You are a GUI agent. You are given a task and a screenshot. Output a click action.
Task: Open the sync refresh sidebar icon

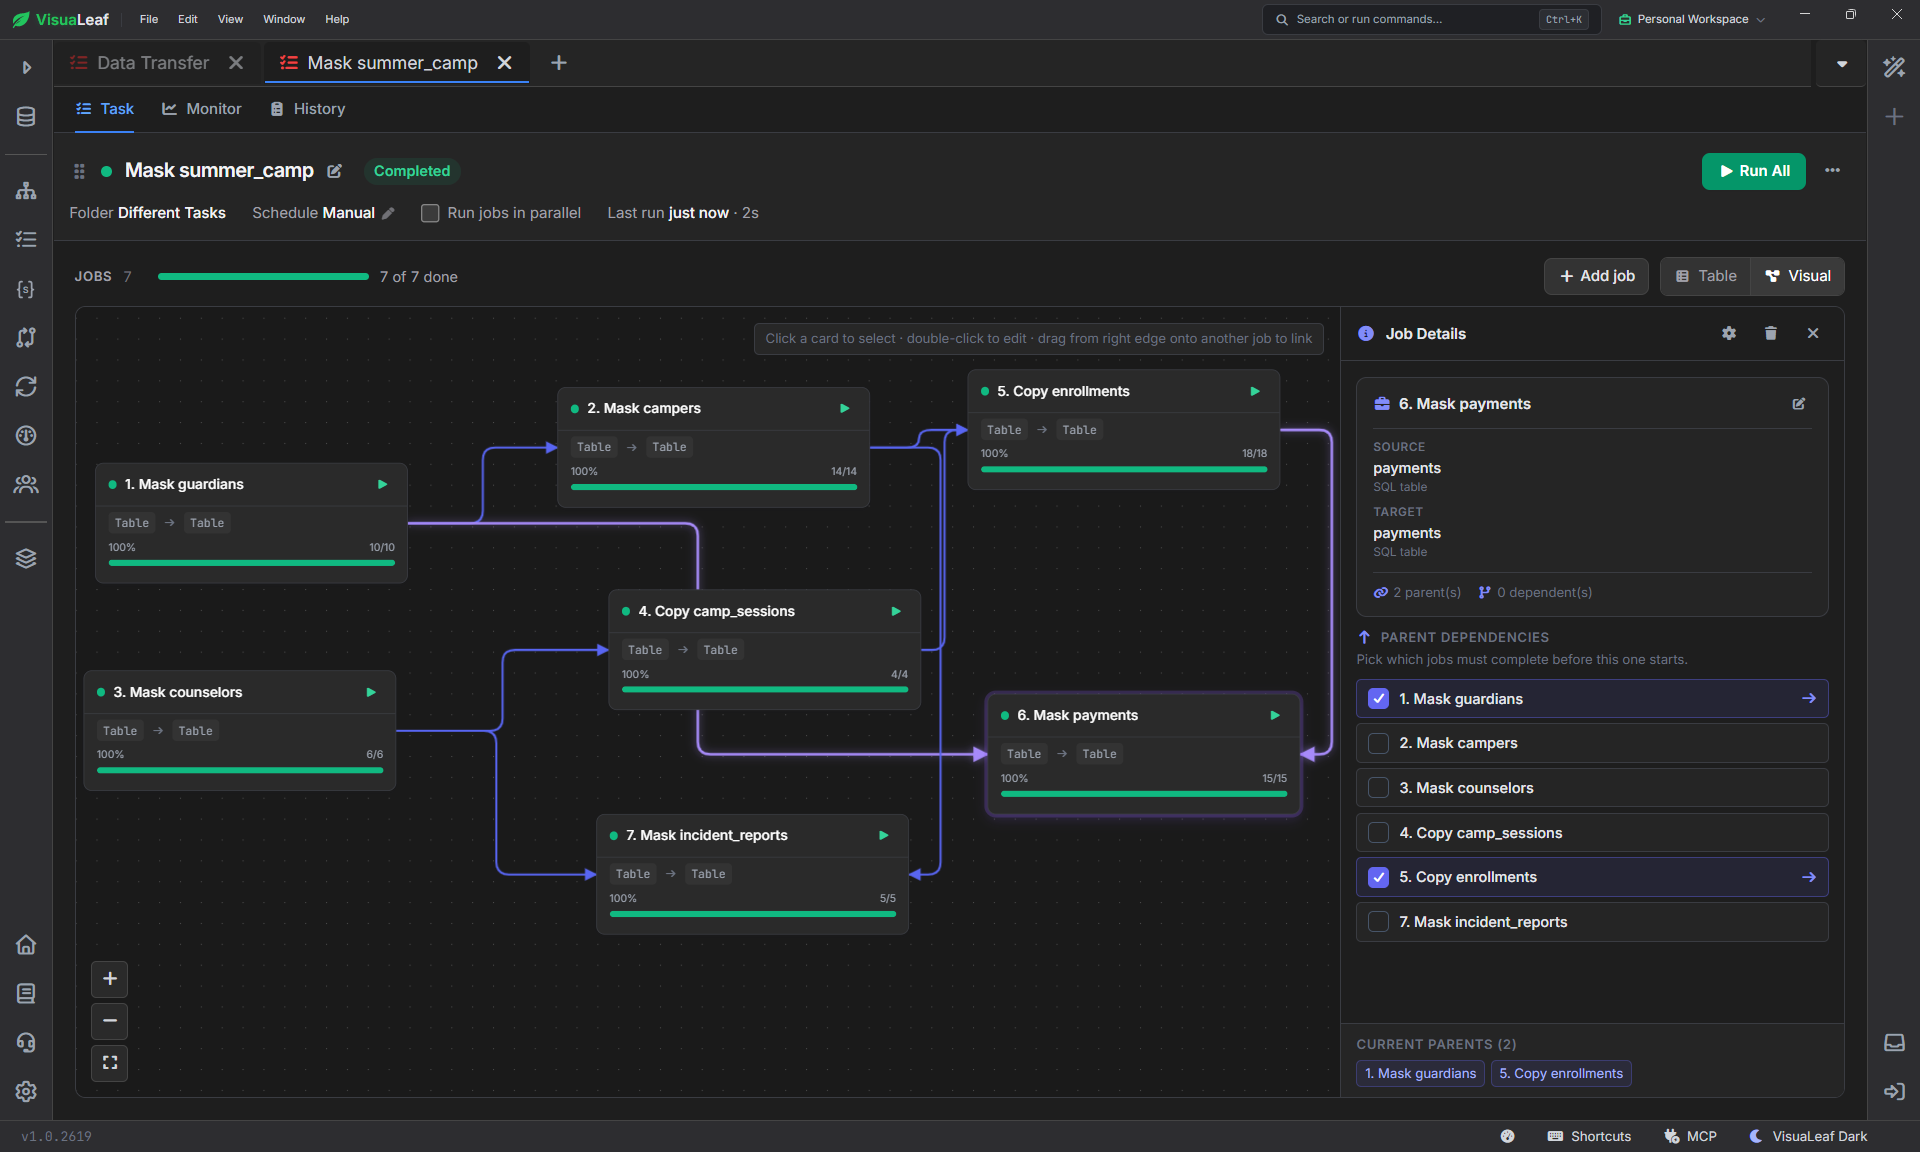coord(26,386)
